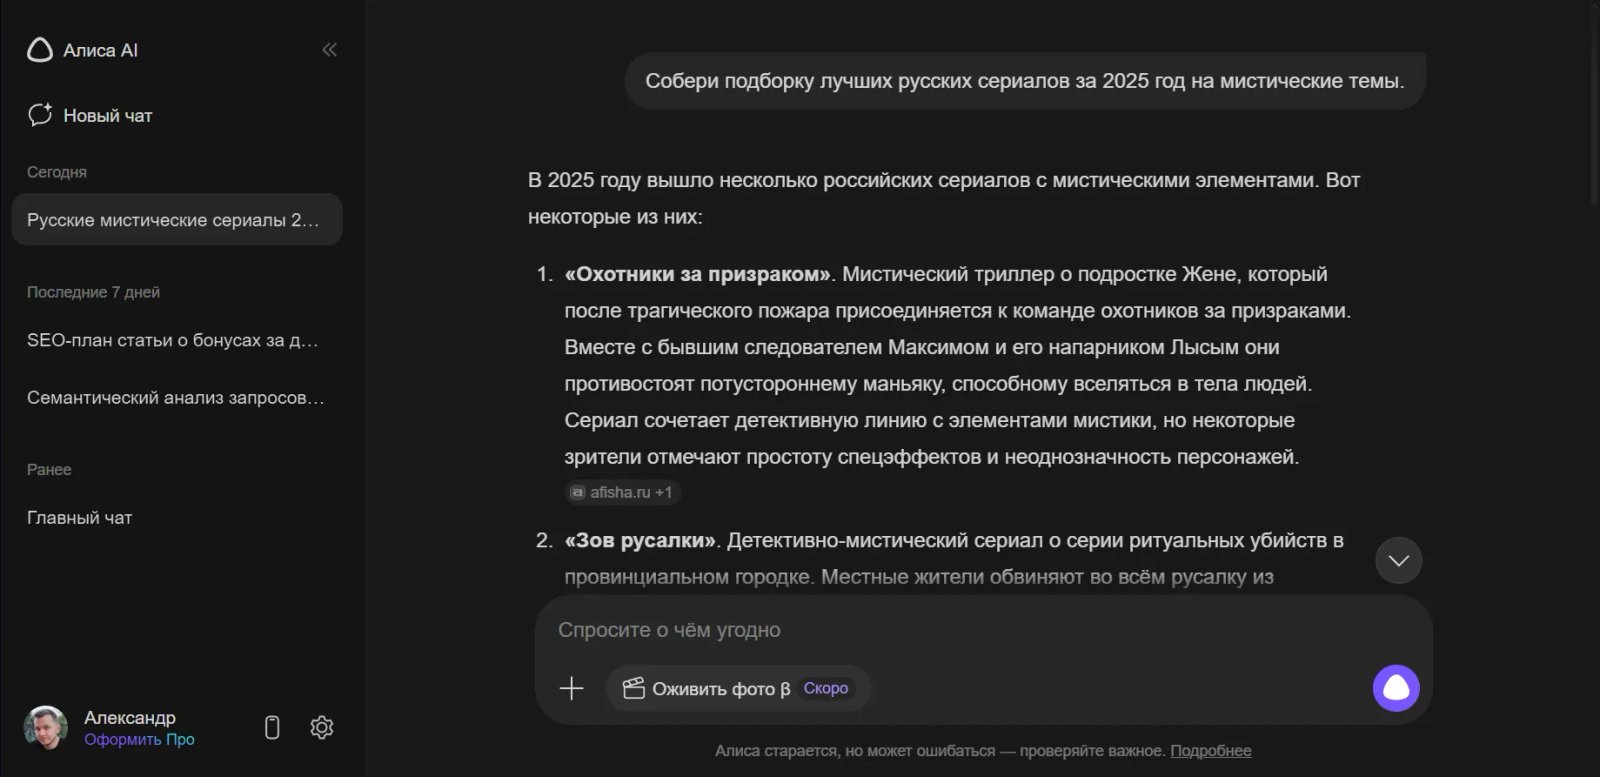Image resolution: width=1600 pixels, height=777 pixels.
Task: Click the Оформить Про link
Action: 139,739
